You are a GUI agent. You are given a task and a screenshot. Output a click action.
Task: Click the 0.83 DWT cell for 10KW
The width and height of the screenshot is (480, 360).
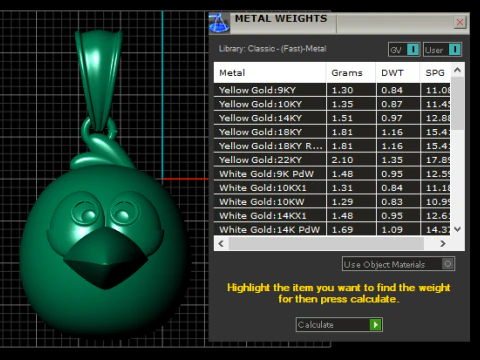pos(398,202)
